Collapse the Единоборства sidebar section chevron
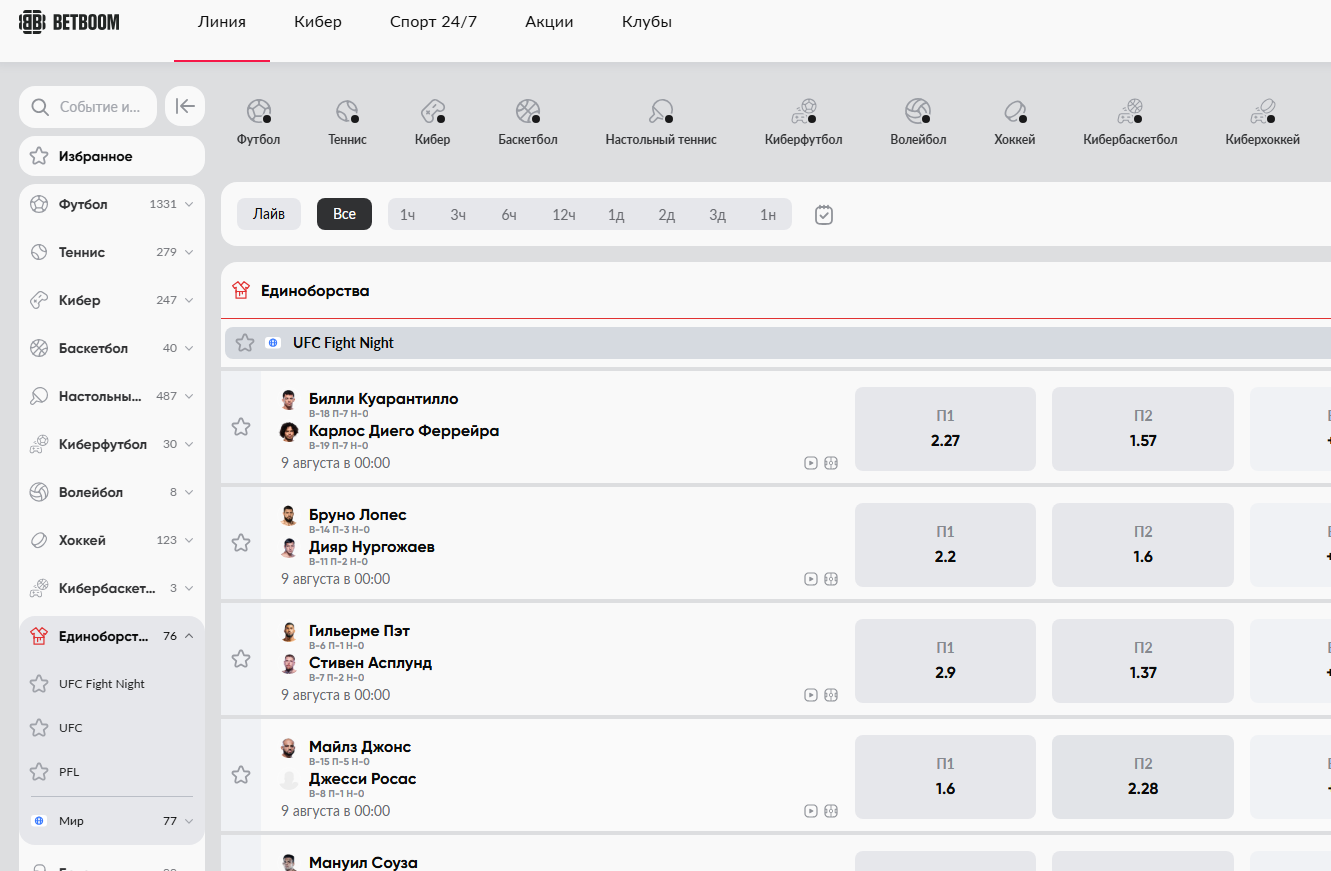The height and width of the screenshot is (871, 1331). coord(189,636)
